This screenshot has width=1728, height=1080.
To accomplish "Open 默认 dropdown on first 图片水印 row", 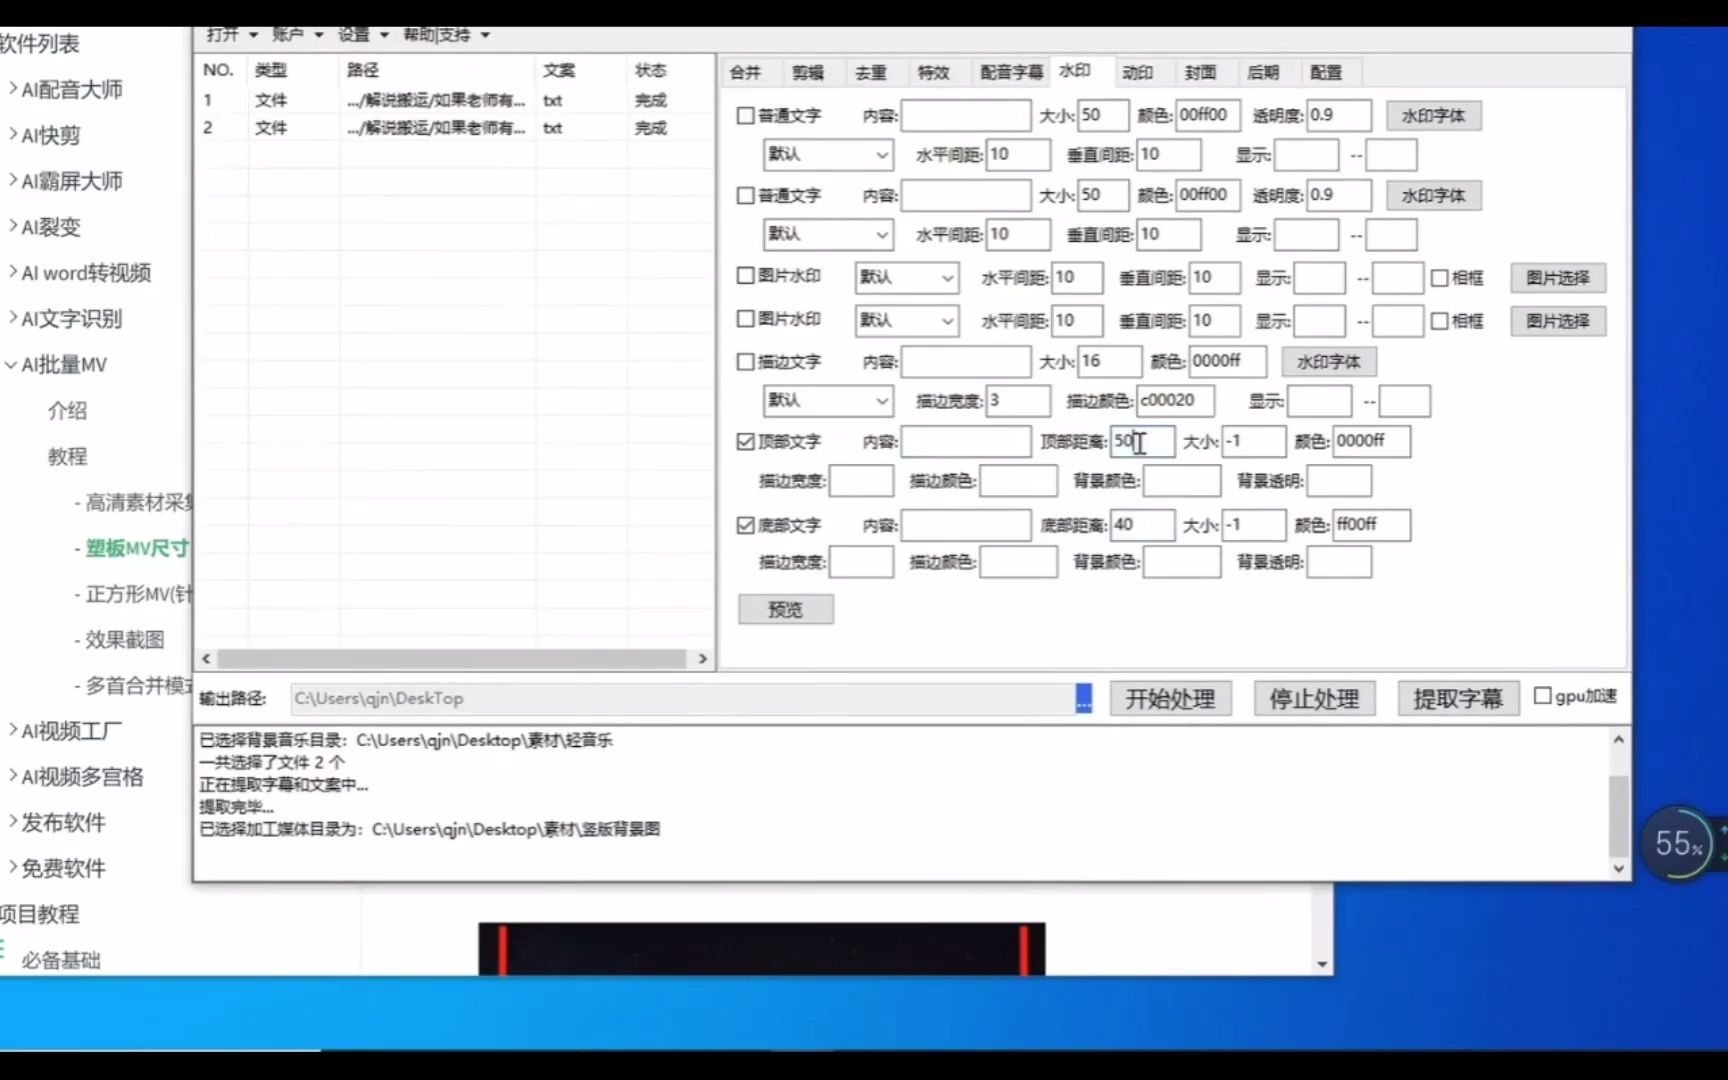I will point(906,277).
